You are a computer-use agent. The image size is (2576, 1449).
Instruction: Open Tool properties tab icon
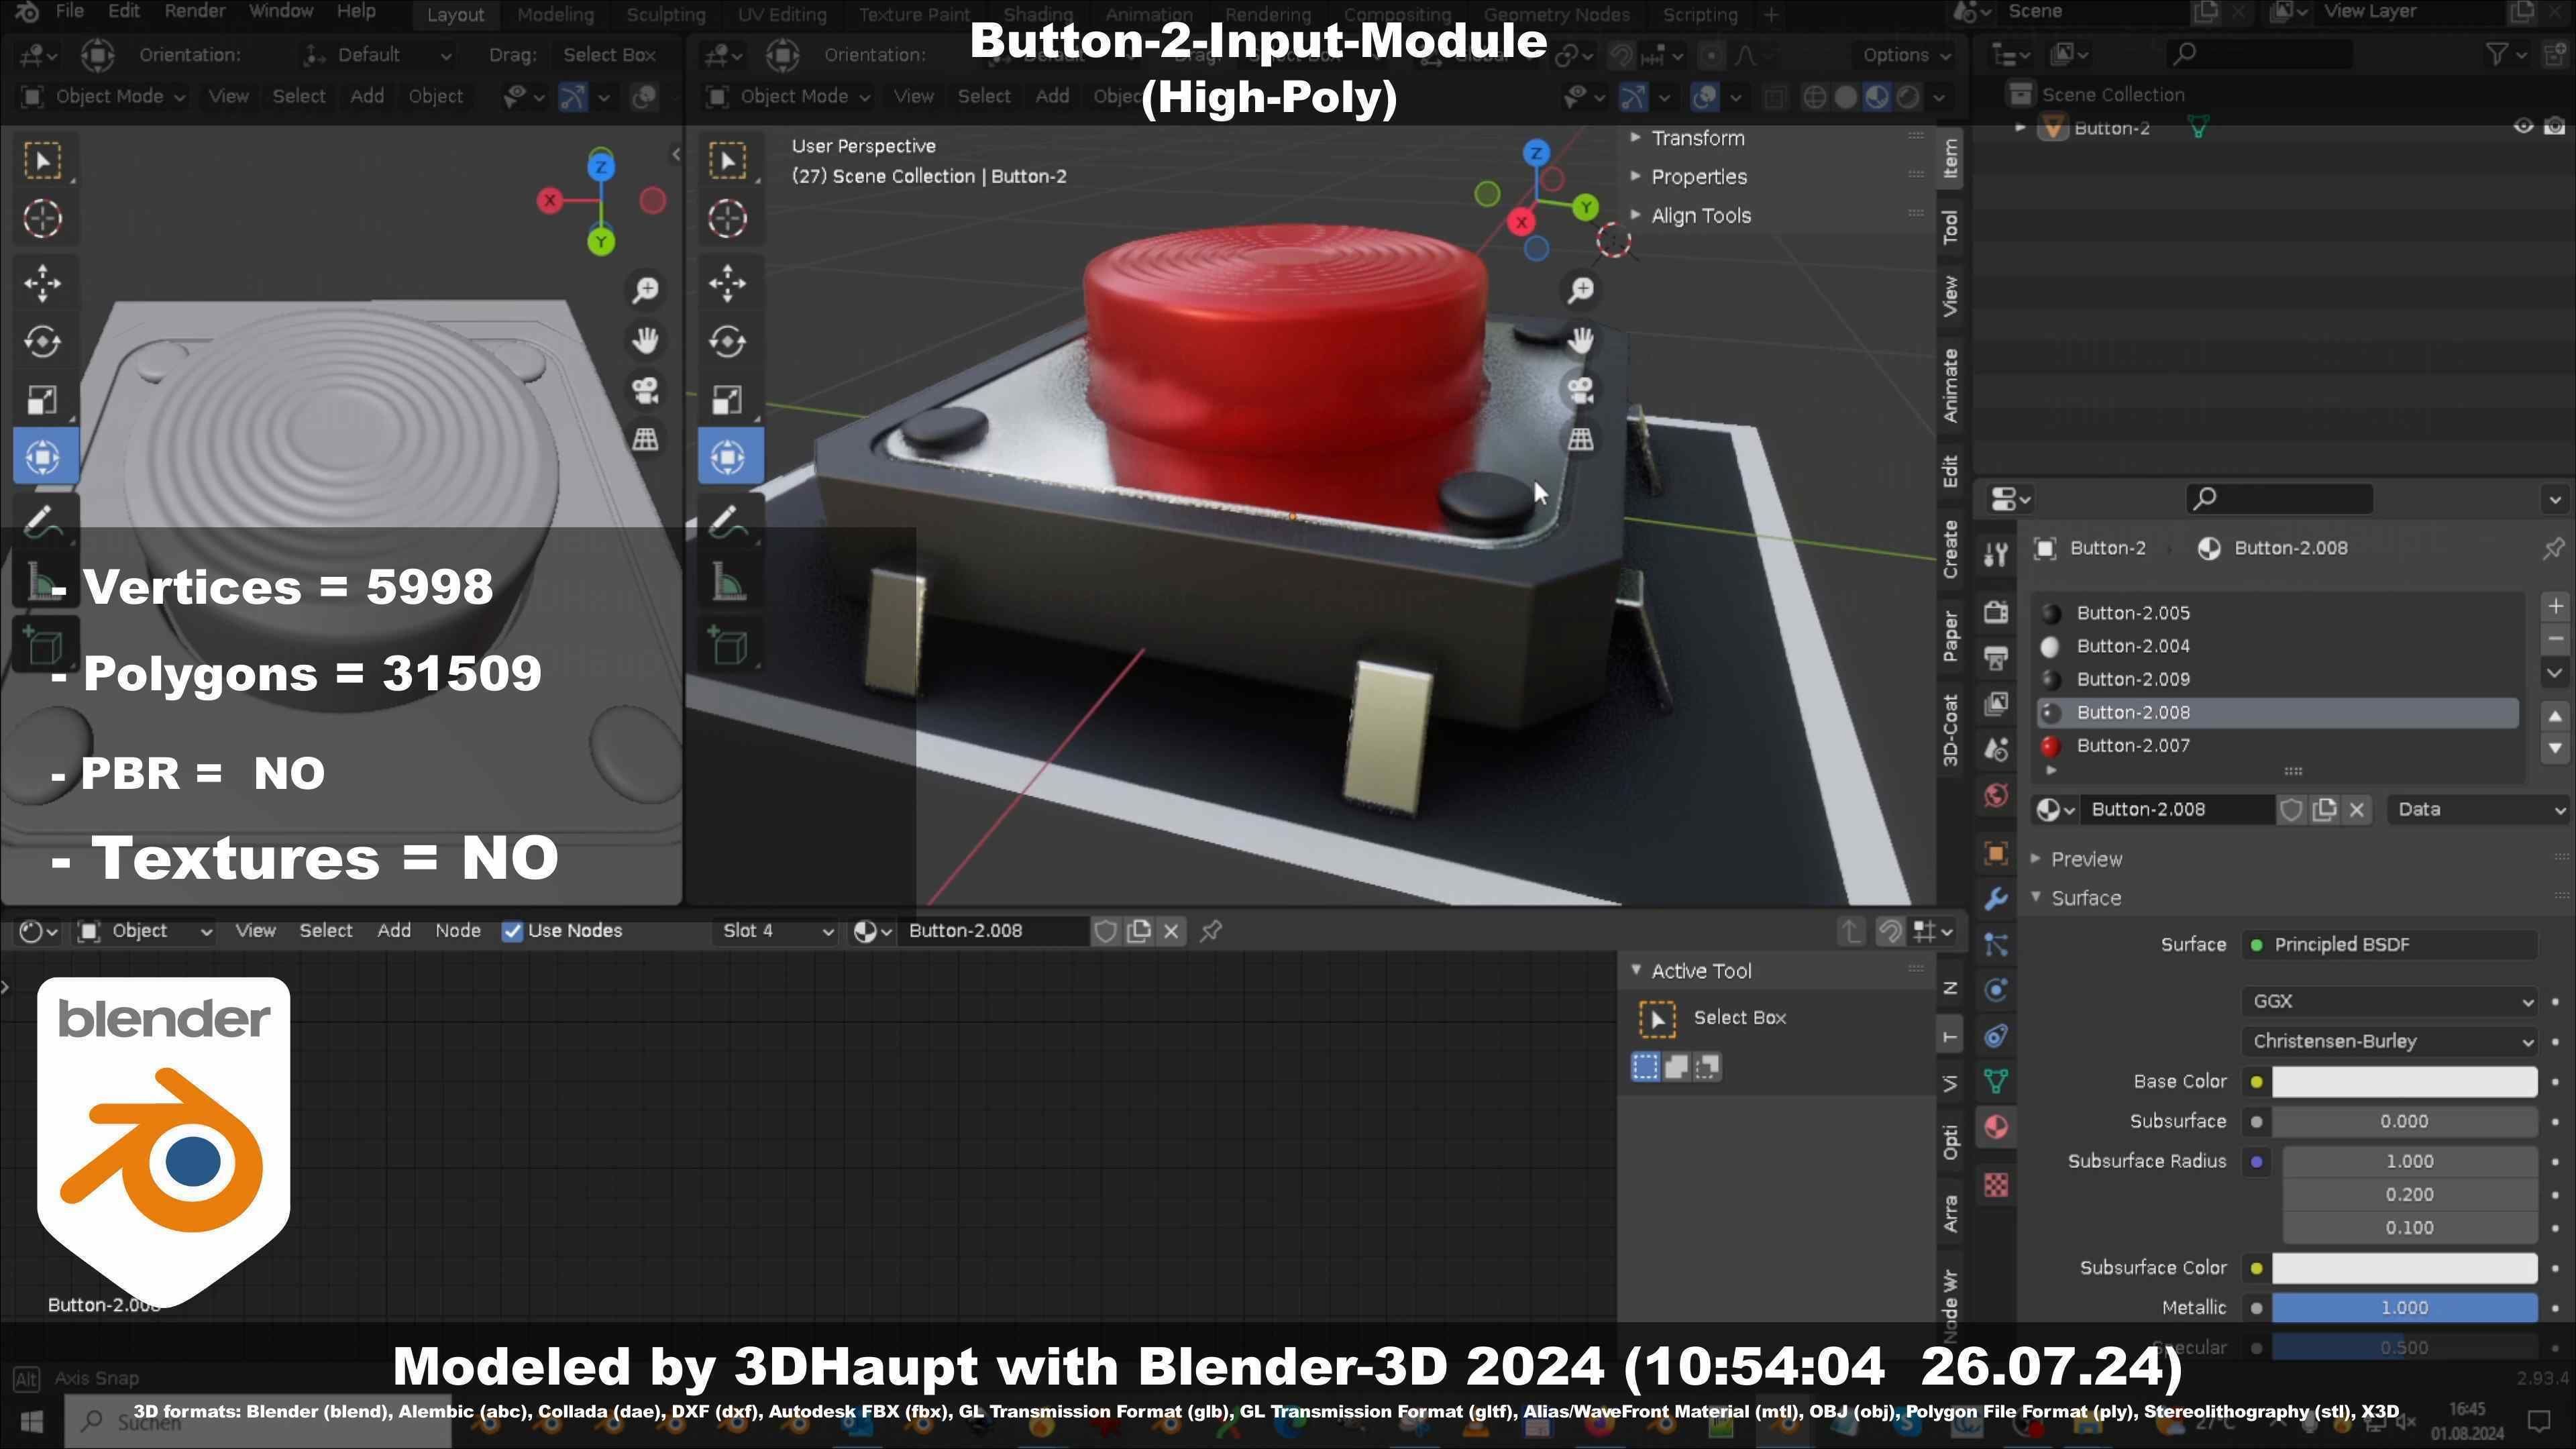[1996, 553]
